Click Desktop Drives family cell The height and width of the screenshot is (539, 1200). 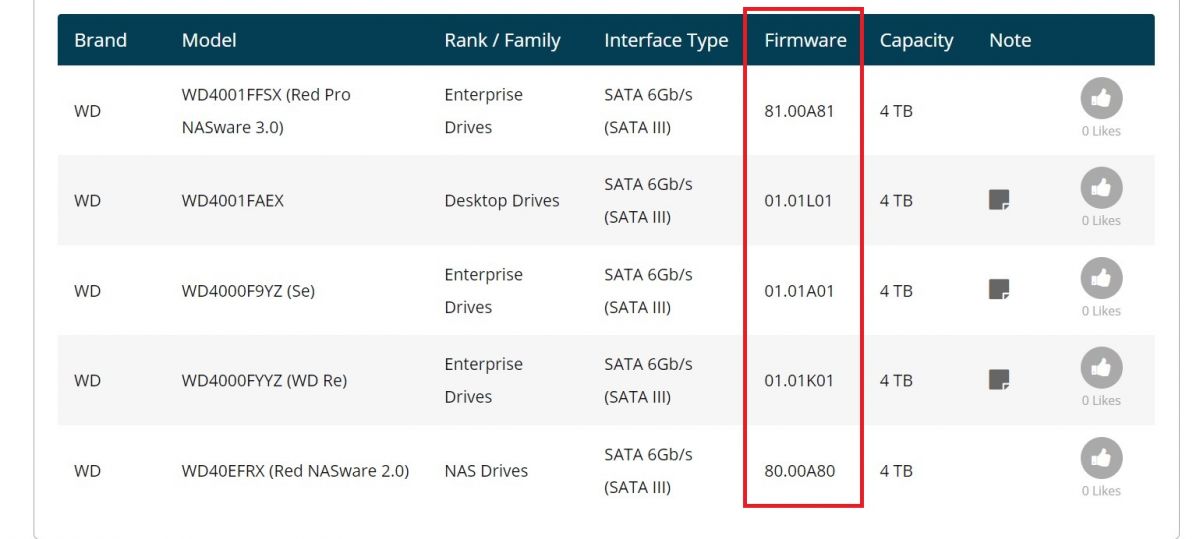click(x=502, y=200)
